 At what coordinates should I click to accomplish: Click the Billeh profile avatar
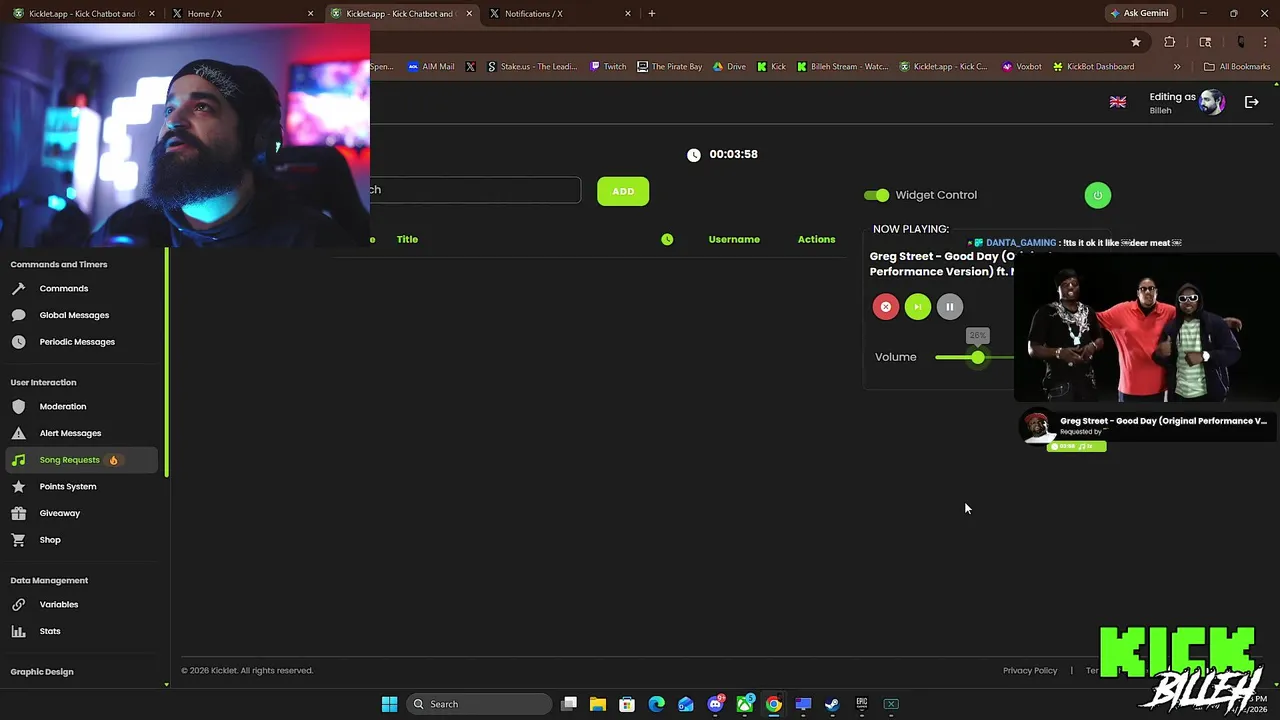[x=1211, y=102]
